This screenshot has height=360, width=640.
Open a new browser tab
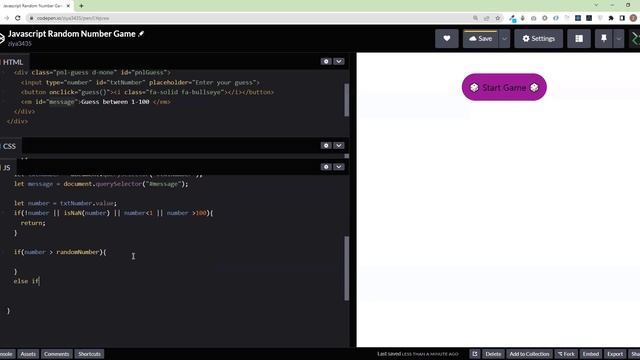(81, 6)
